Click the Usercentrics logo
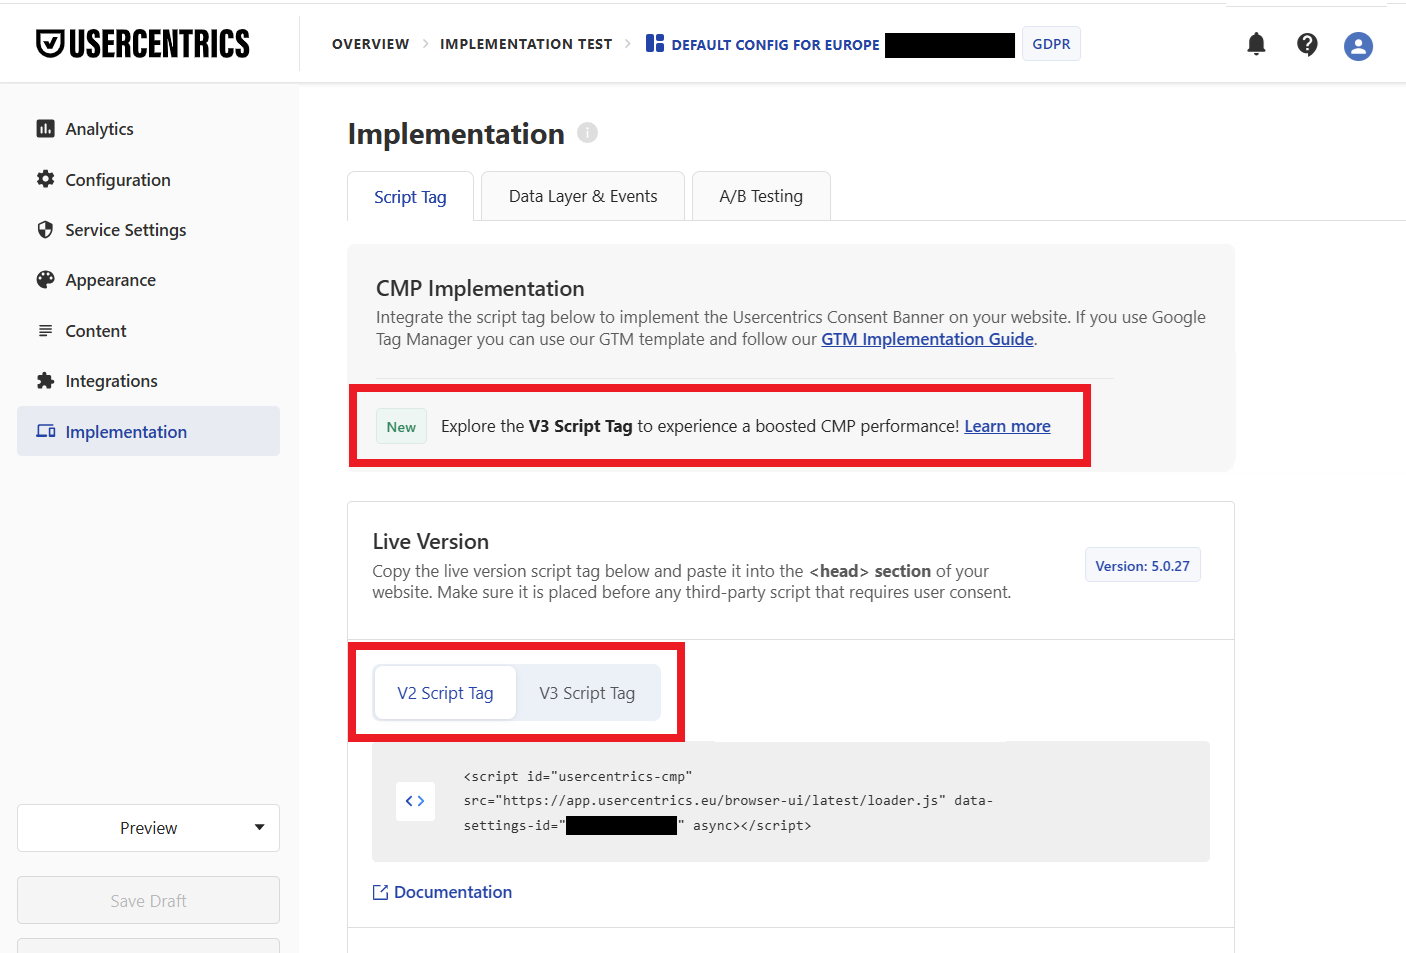 tap(143, 43)
